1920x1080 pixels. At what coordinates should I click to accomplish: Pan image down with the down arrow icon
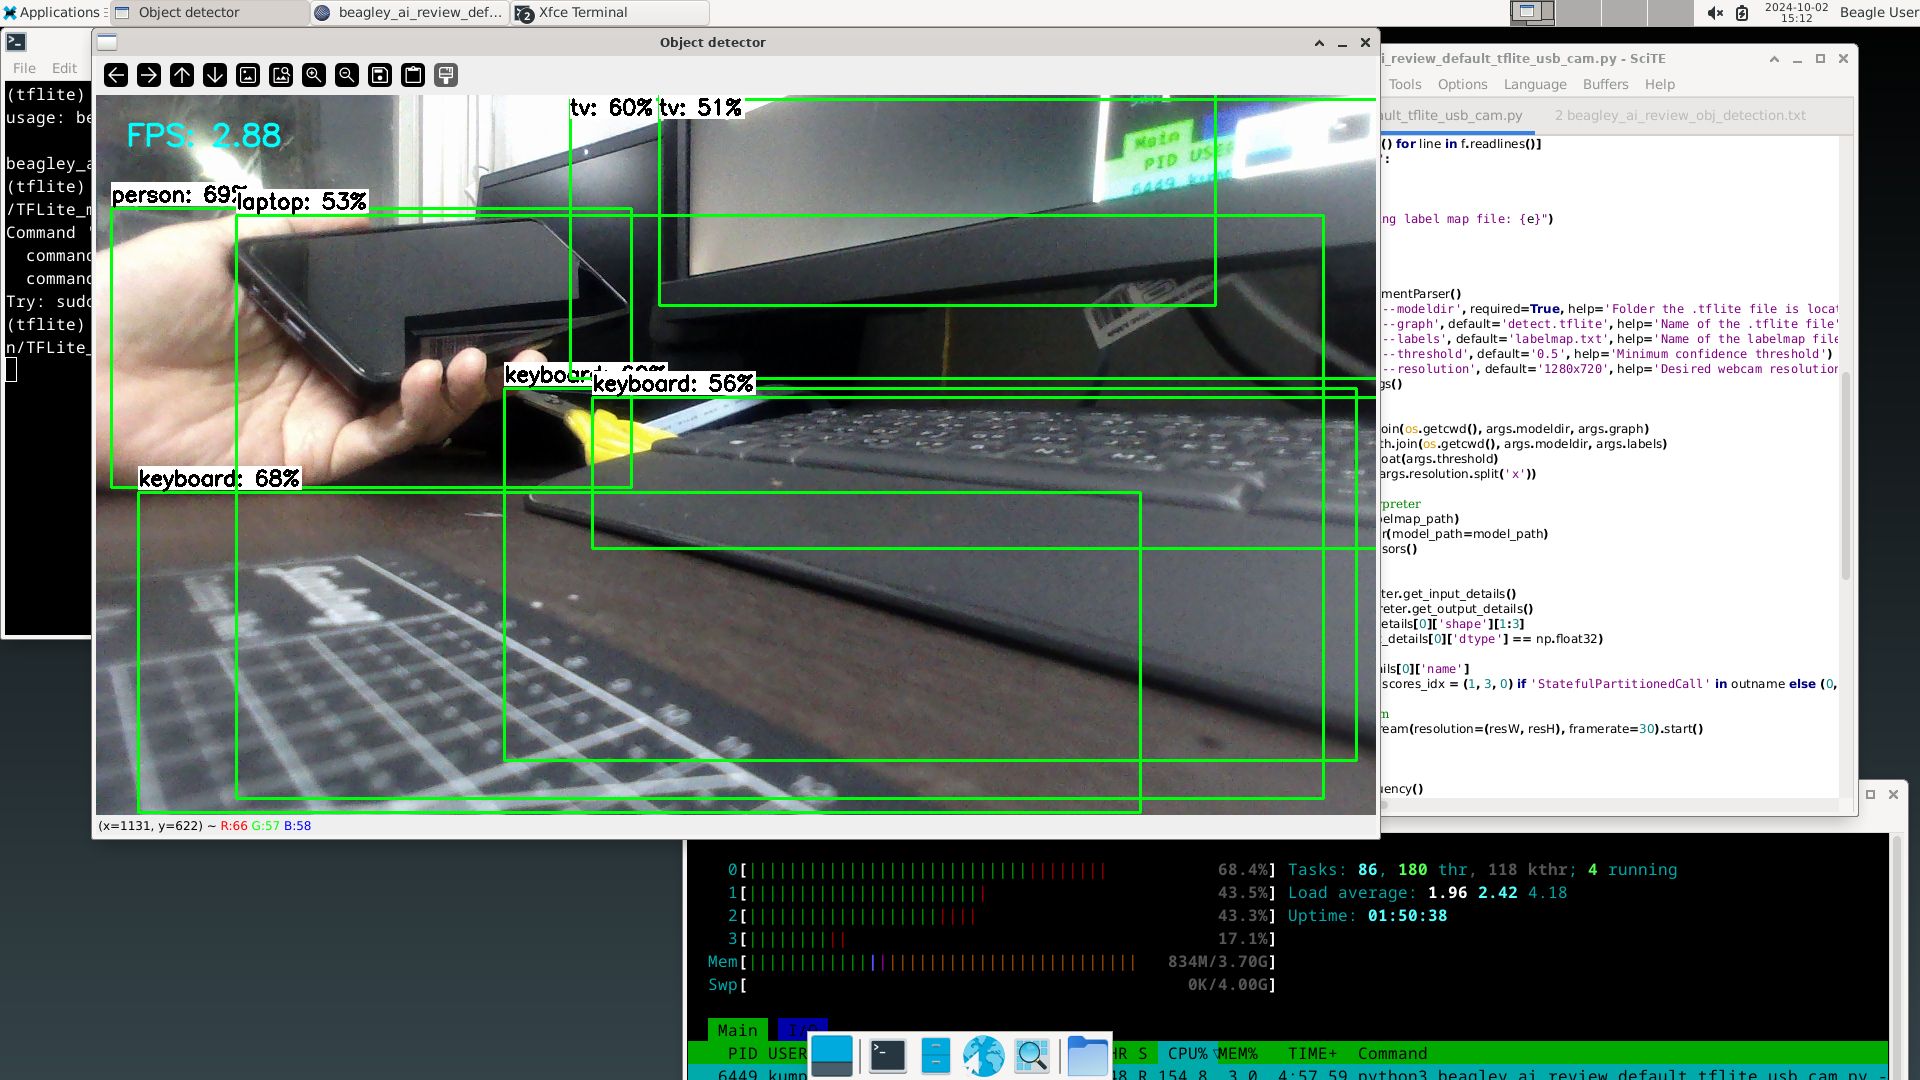pos(215,75)
